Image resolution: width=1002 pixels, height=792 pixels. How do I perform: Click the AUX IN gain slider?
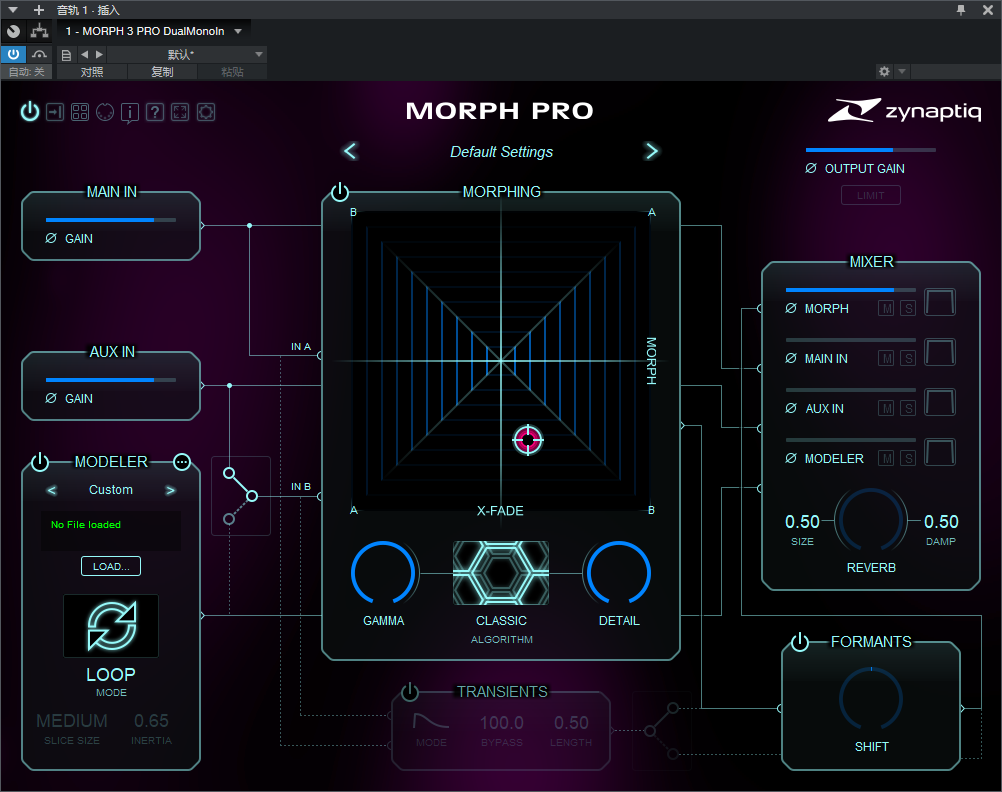point(111,380)
